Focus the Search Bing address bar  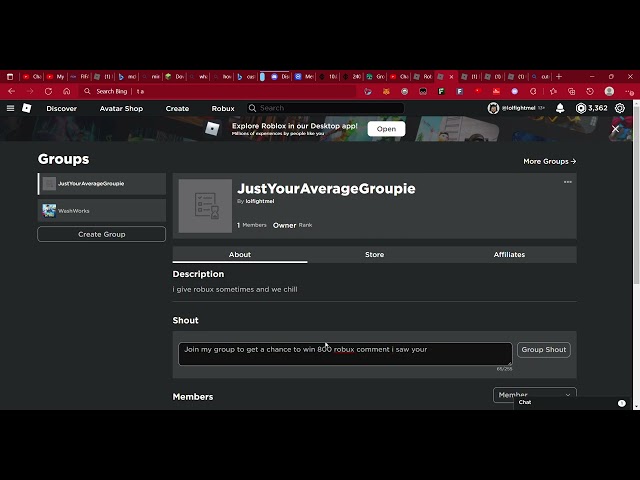[218, 91]
